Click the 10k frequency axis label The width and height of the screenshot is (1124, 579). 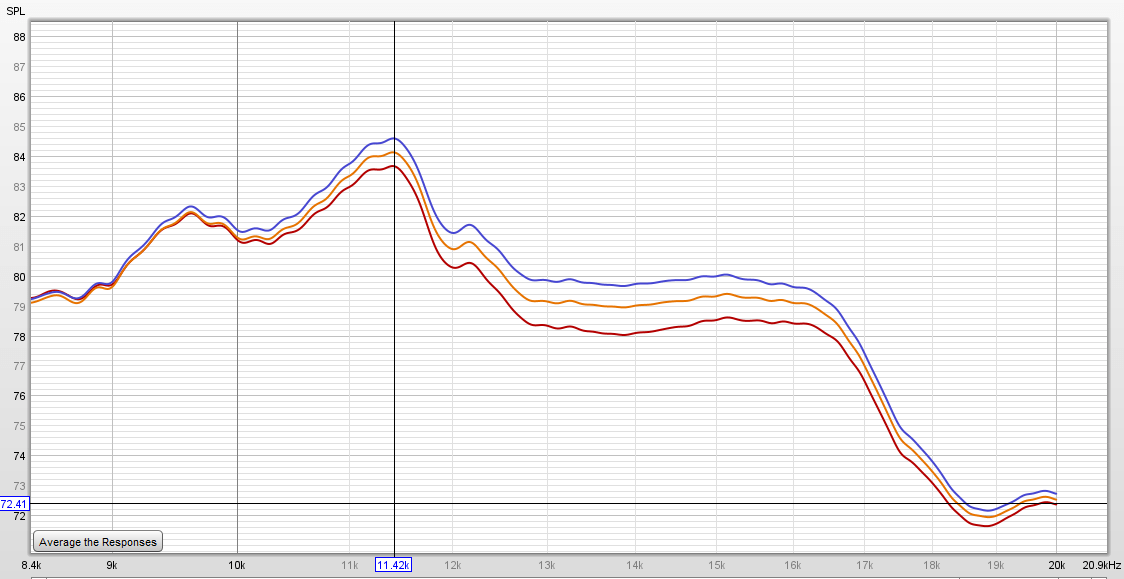click(x=237, y=565)
